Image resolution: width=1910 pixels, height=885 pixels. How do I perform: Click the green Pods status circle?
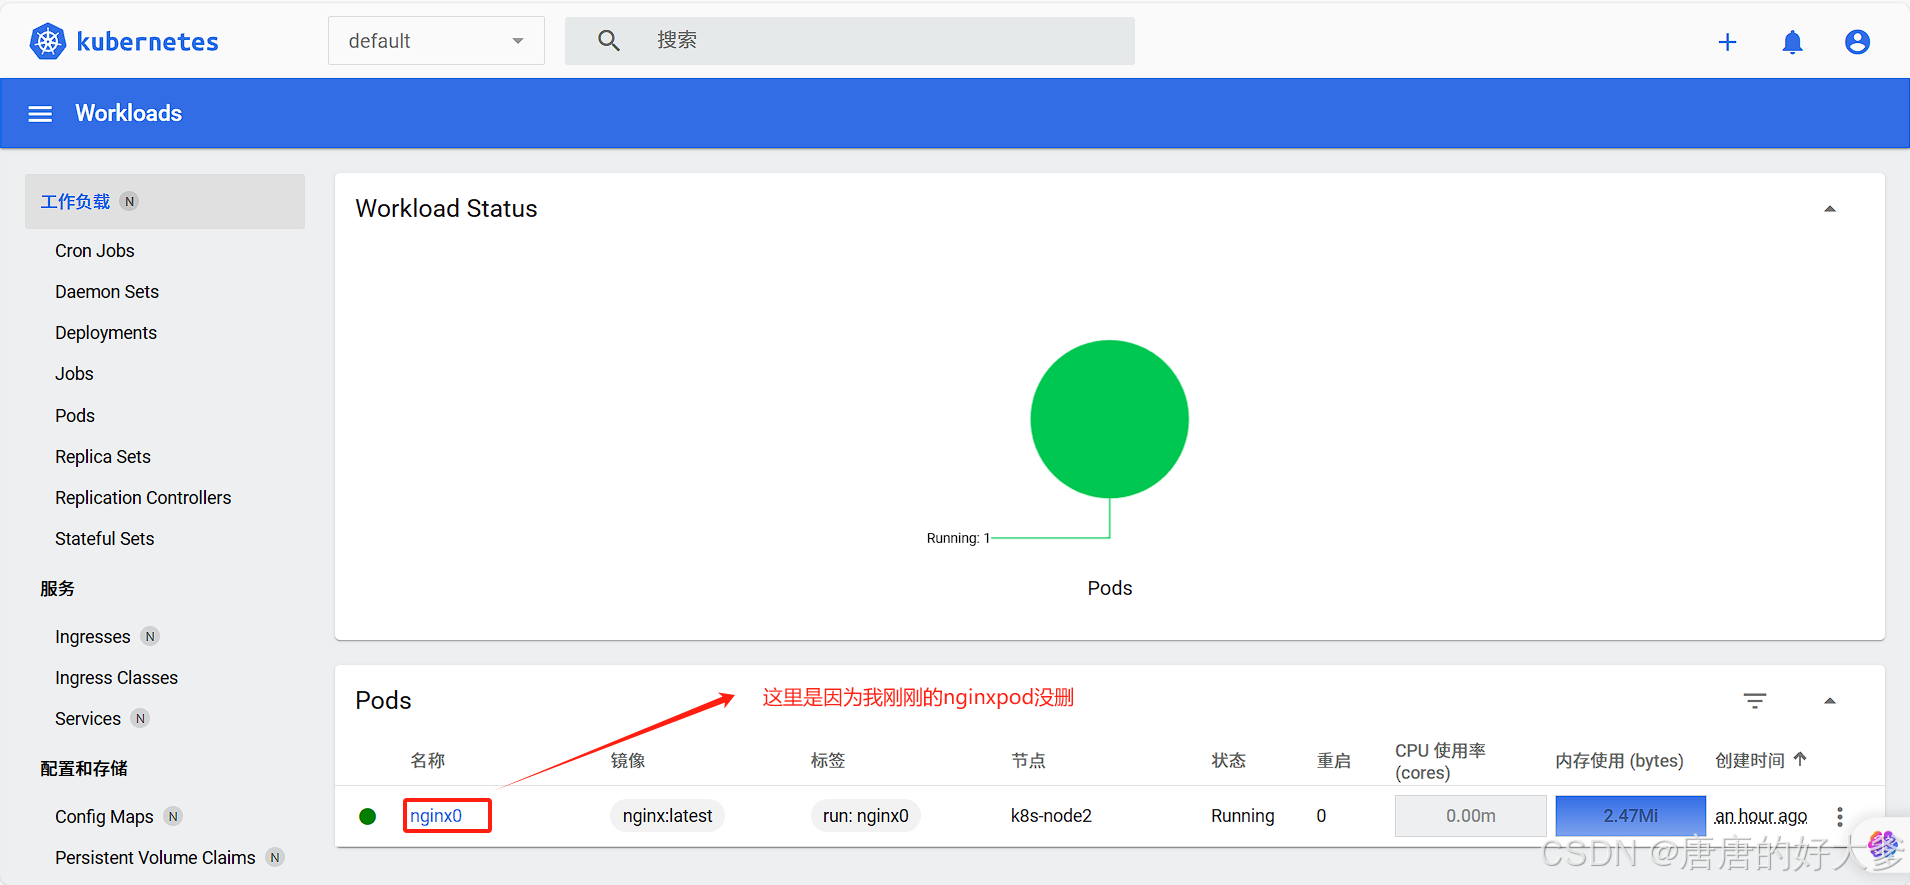pyautogui.click(x=1109, y=419)
